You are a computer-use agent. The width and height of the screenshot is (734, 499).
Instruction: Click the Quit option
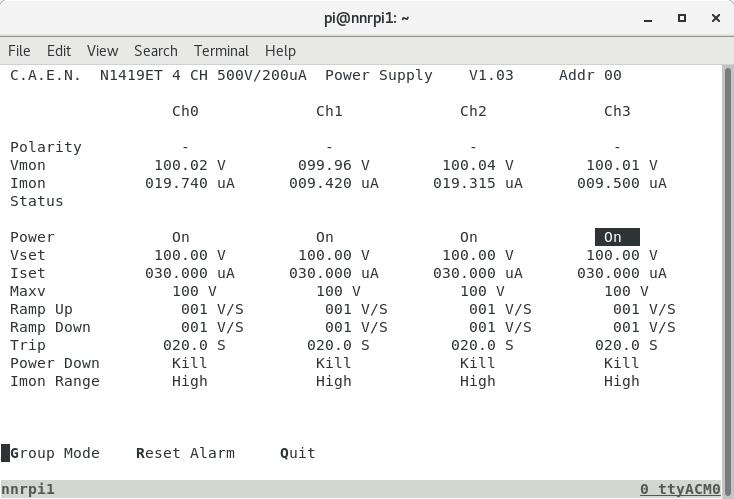click(298, 453)
